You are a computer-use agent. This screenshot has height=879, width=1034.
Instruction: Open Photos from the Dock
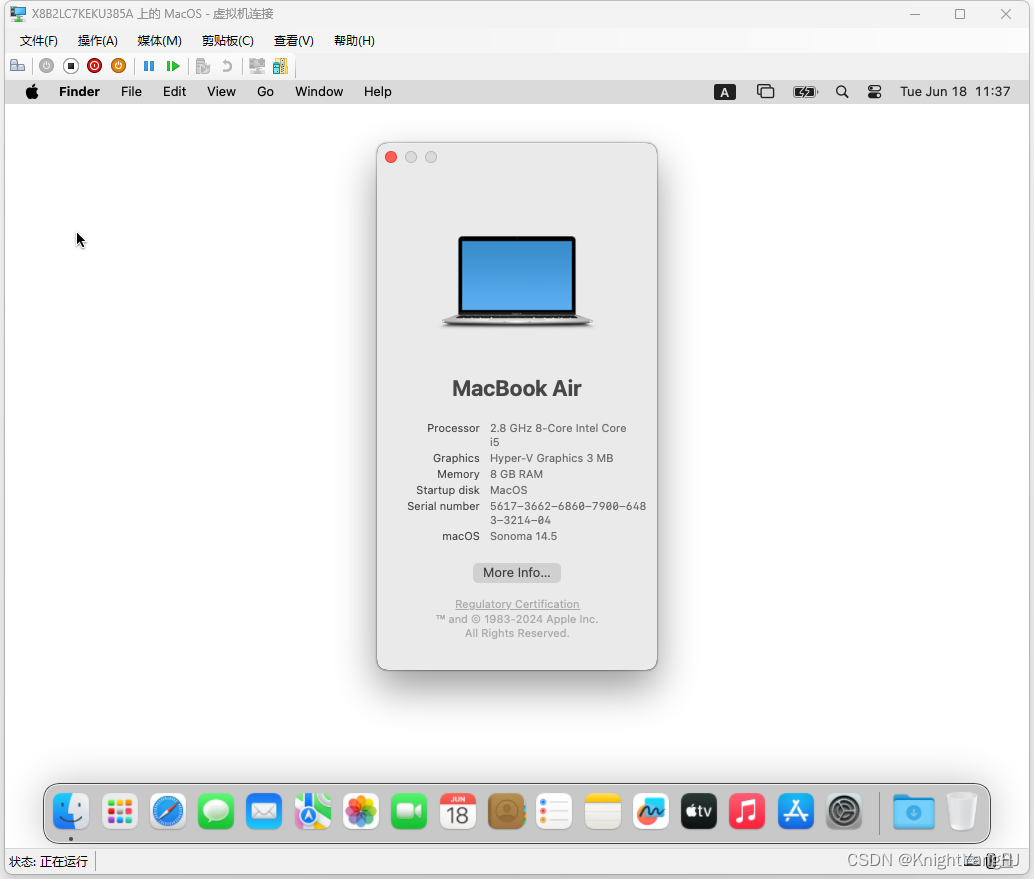[361, 812]
